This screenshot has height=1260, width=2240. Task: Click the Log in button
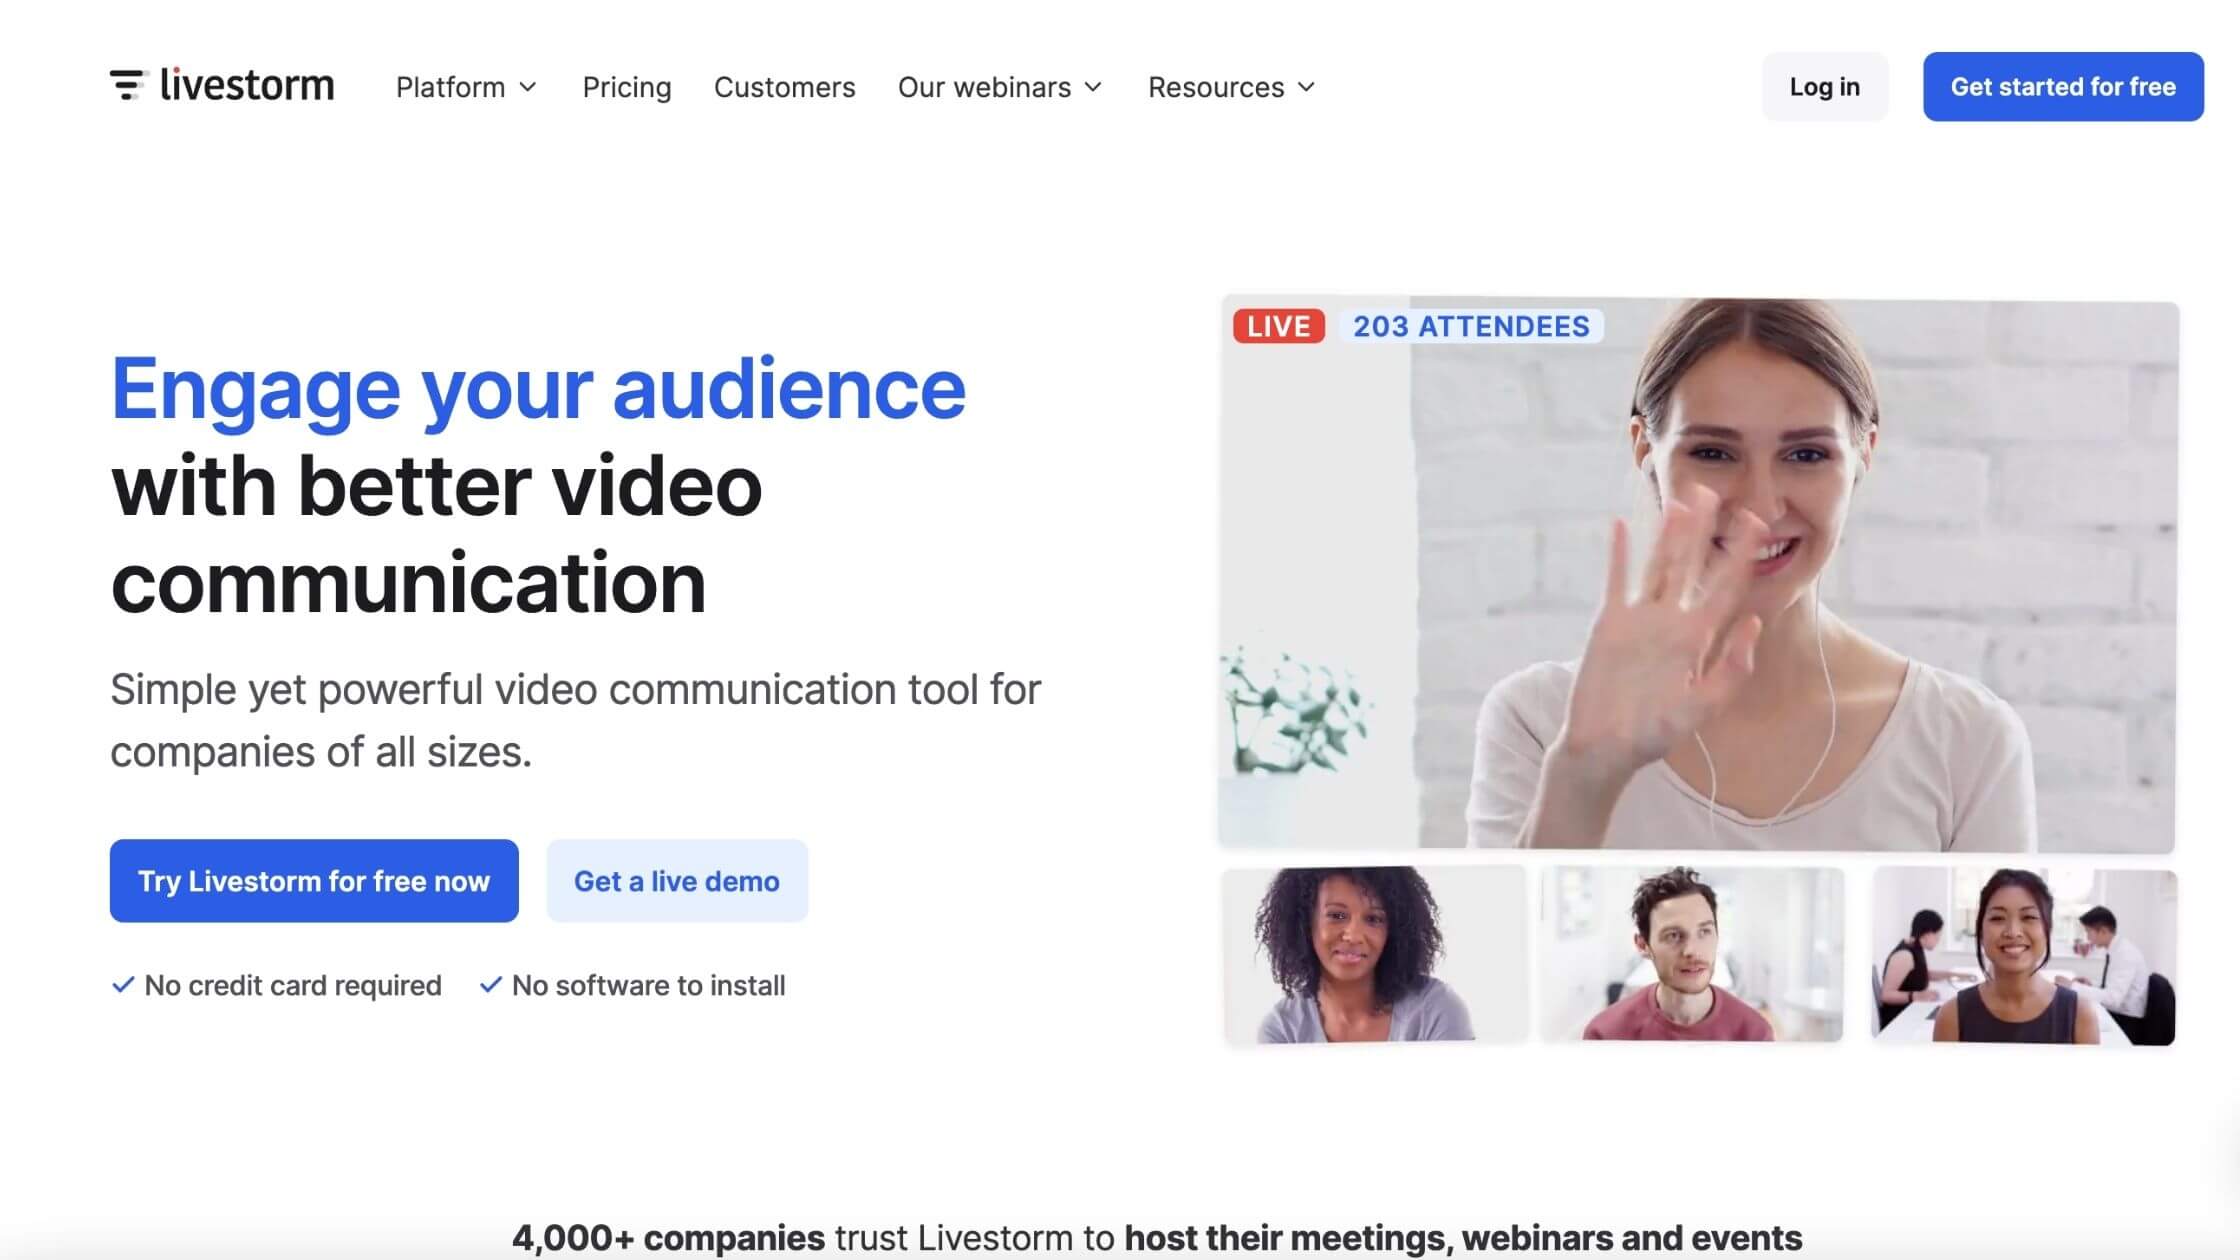pos(1825,87)
